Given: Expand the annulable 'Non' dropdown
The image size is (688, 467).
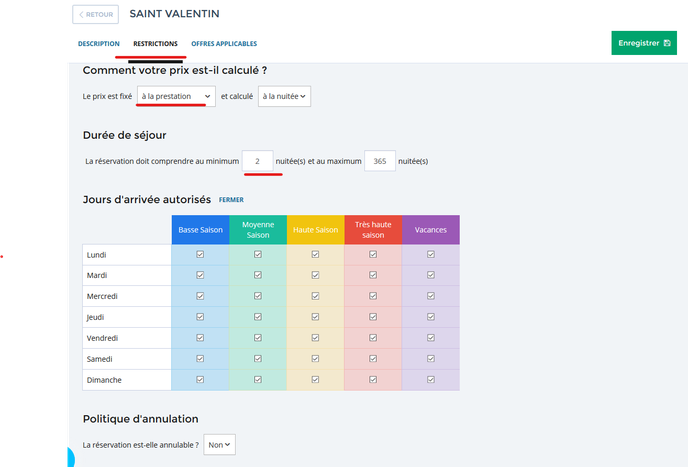Looking at the screenshot, I should click(219, 445).
